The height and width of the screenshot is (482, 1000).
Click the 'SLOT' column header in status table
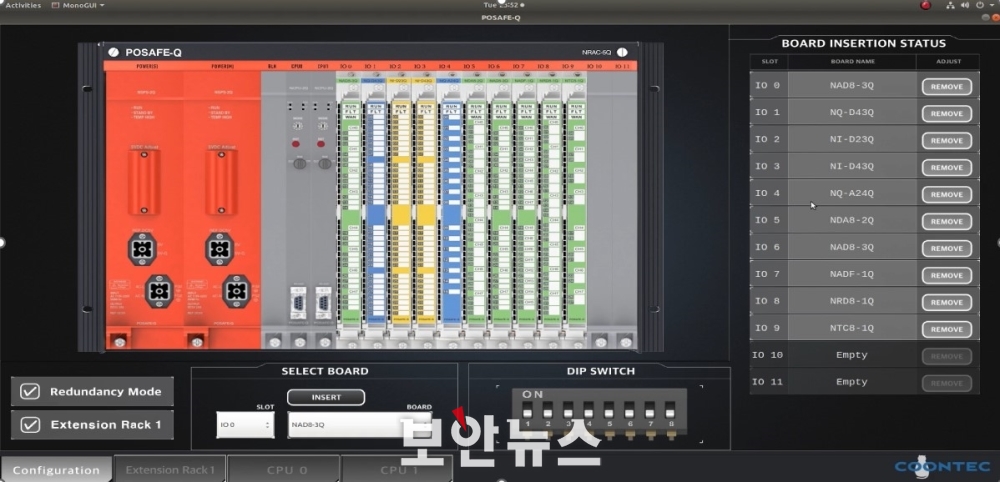pyautogui.click(x=769, y=62)
